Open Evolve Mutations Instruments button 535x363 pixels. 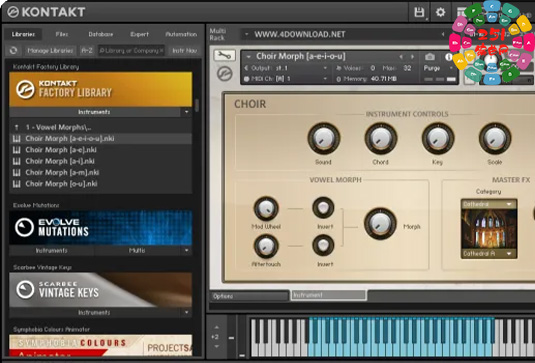pos(52,250)
